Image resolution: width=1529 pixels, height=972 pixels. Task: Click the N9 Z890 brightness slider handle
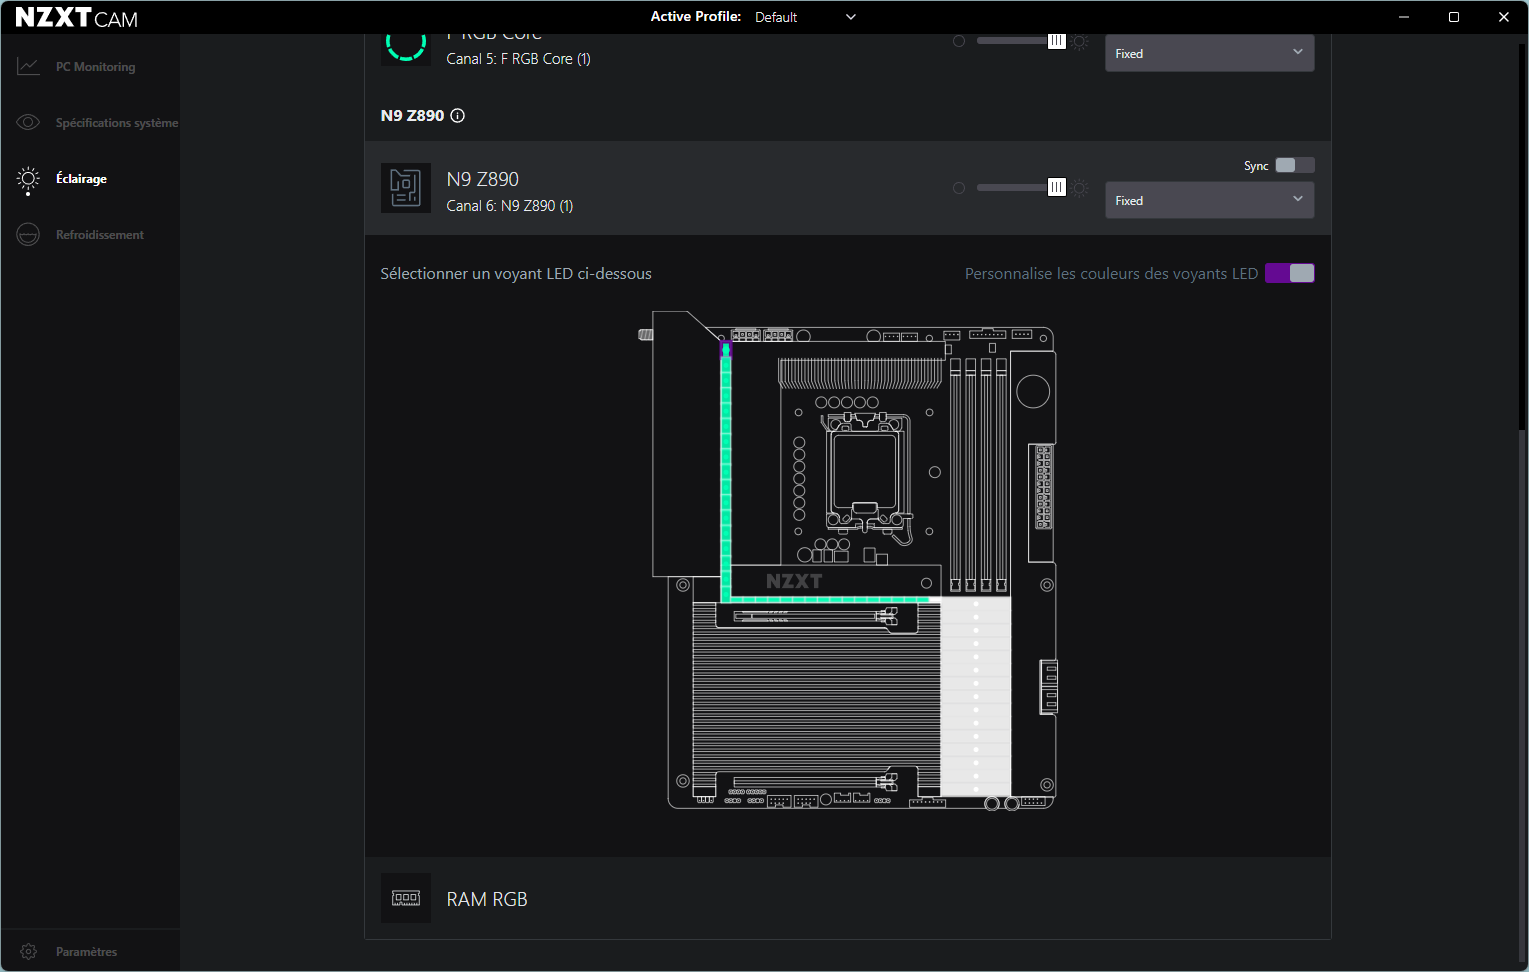pos(1056,188)
